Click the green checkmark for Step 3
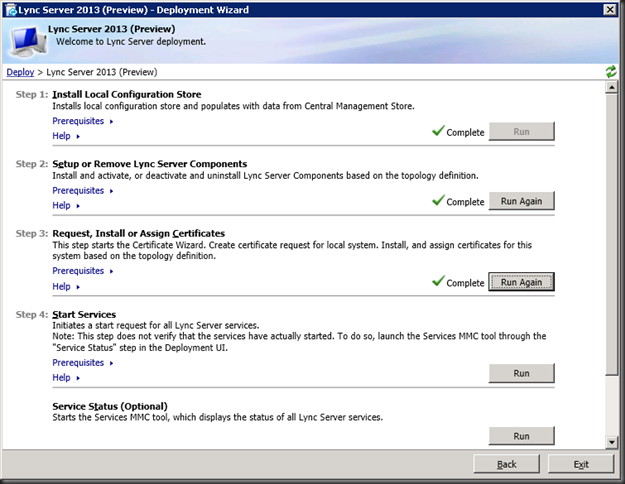Image resolution: width=625 pixels, height=484 pixels. (x=438, y=281)
